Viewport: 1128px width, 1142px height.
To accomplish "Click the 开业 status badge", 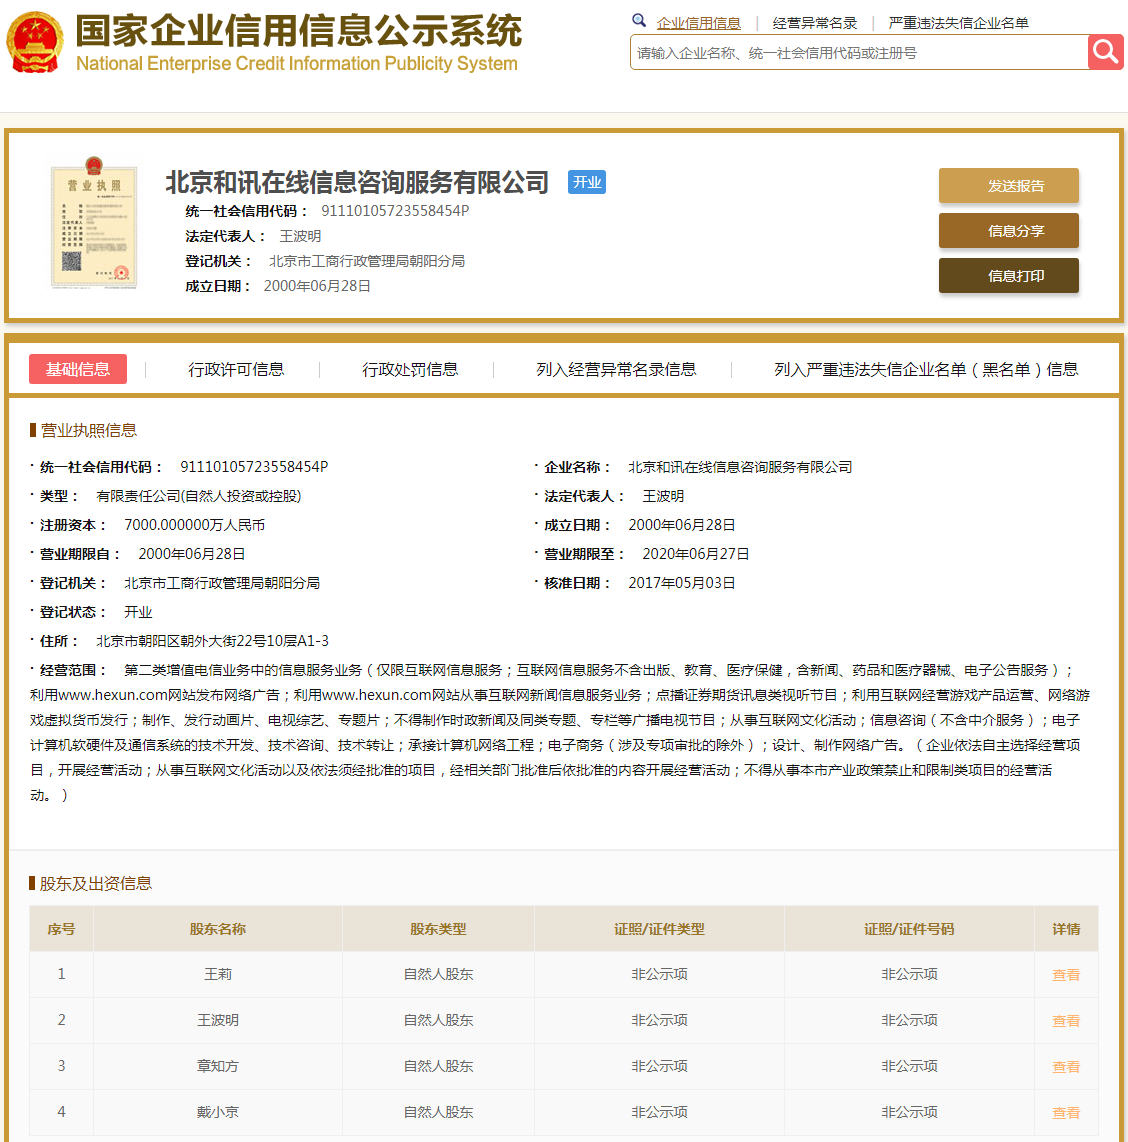I will (586, 182).
